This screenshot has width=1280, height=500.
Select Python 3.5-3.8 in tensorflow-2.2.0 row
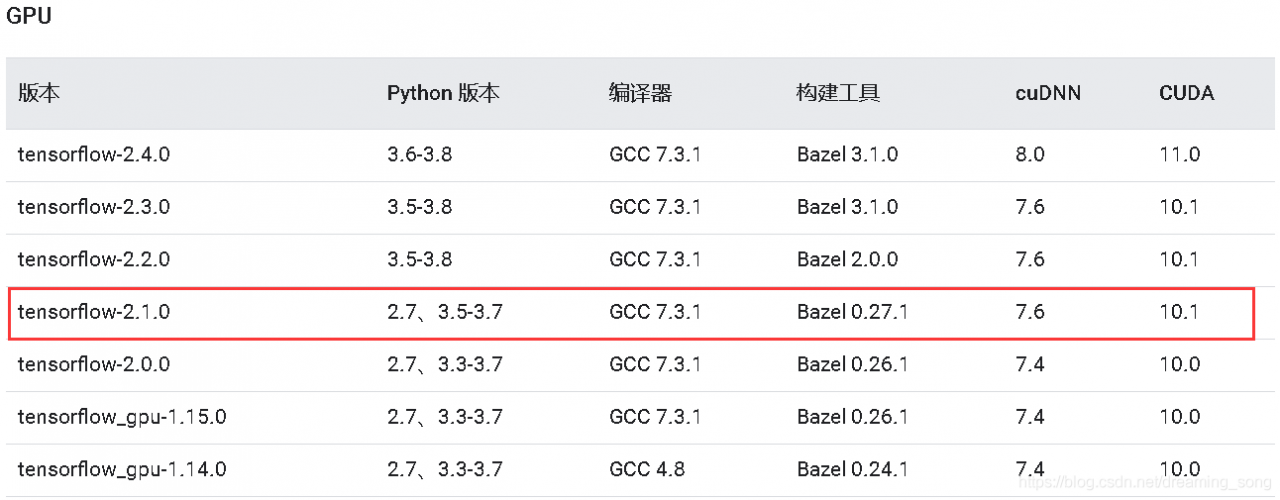(420, 259)
